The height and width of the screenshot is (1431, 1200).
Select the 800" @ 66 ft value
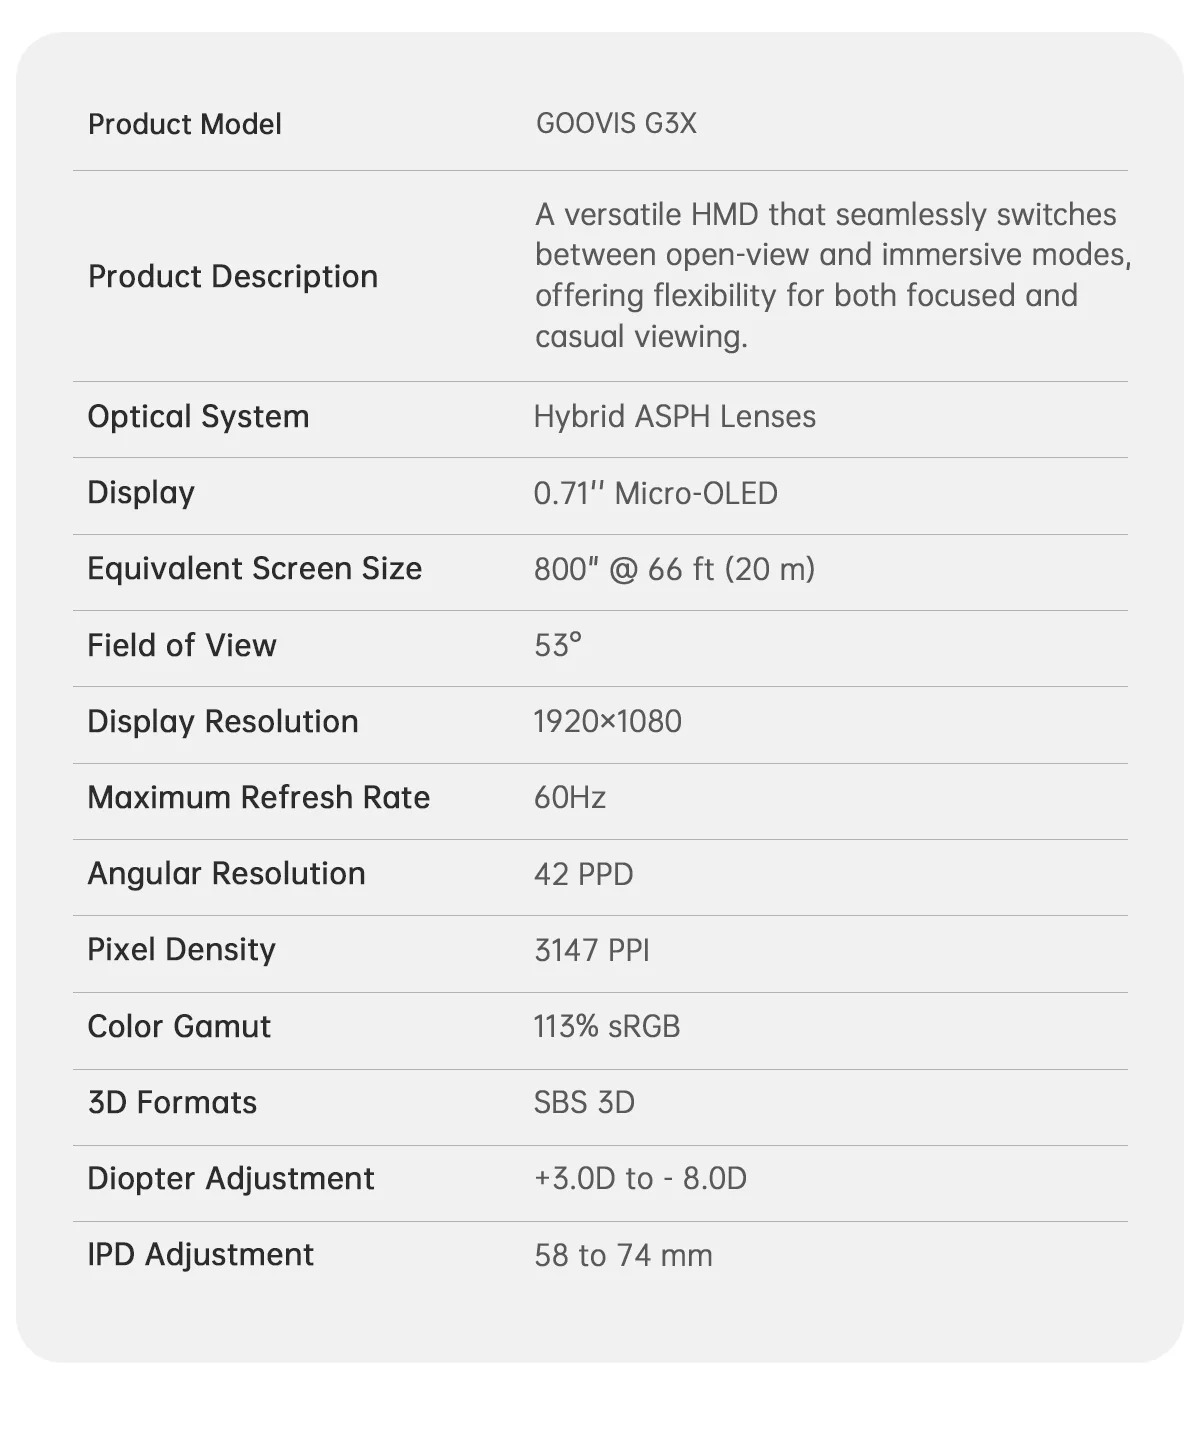tap(674, 569)
